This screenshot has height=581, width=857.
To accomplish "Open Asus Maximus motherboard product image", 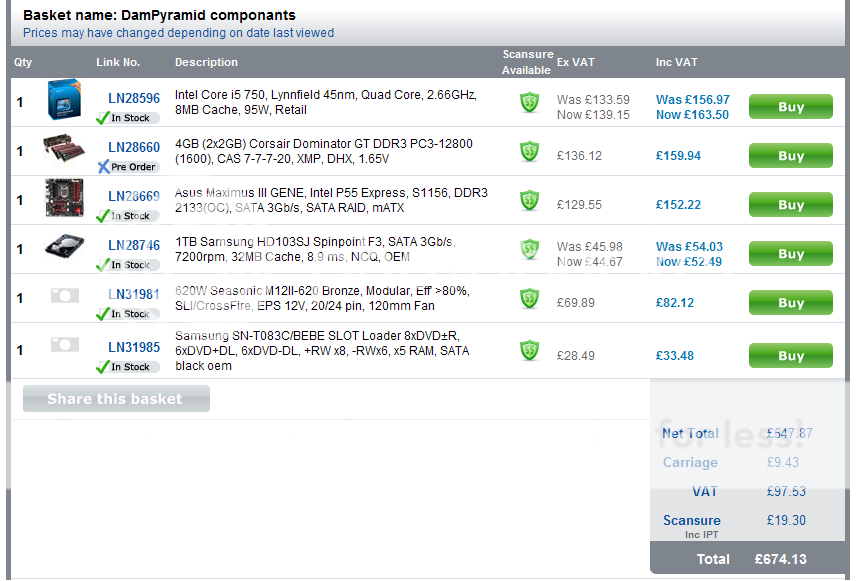I will (x=63, y=199).
